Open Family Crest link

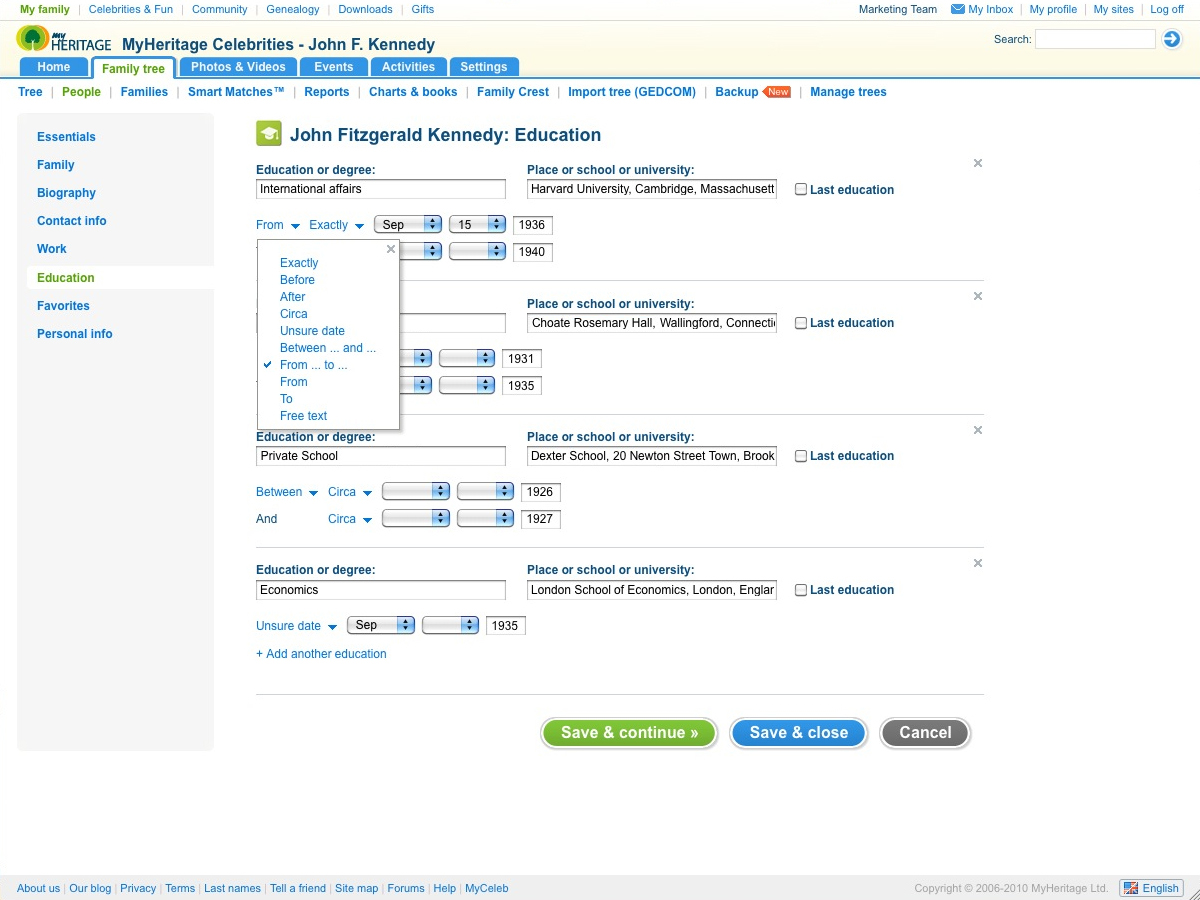click(513, 92)
